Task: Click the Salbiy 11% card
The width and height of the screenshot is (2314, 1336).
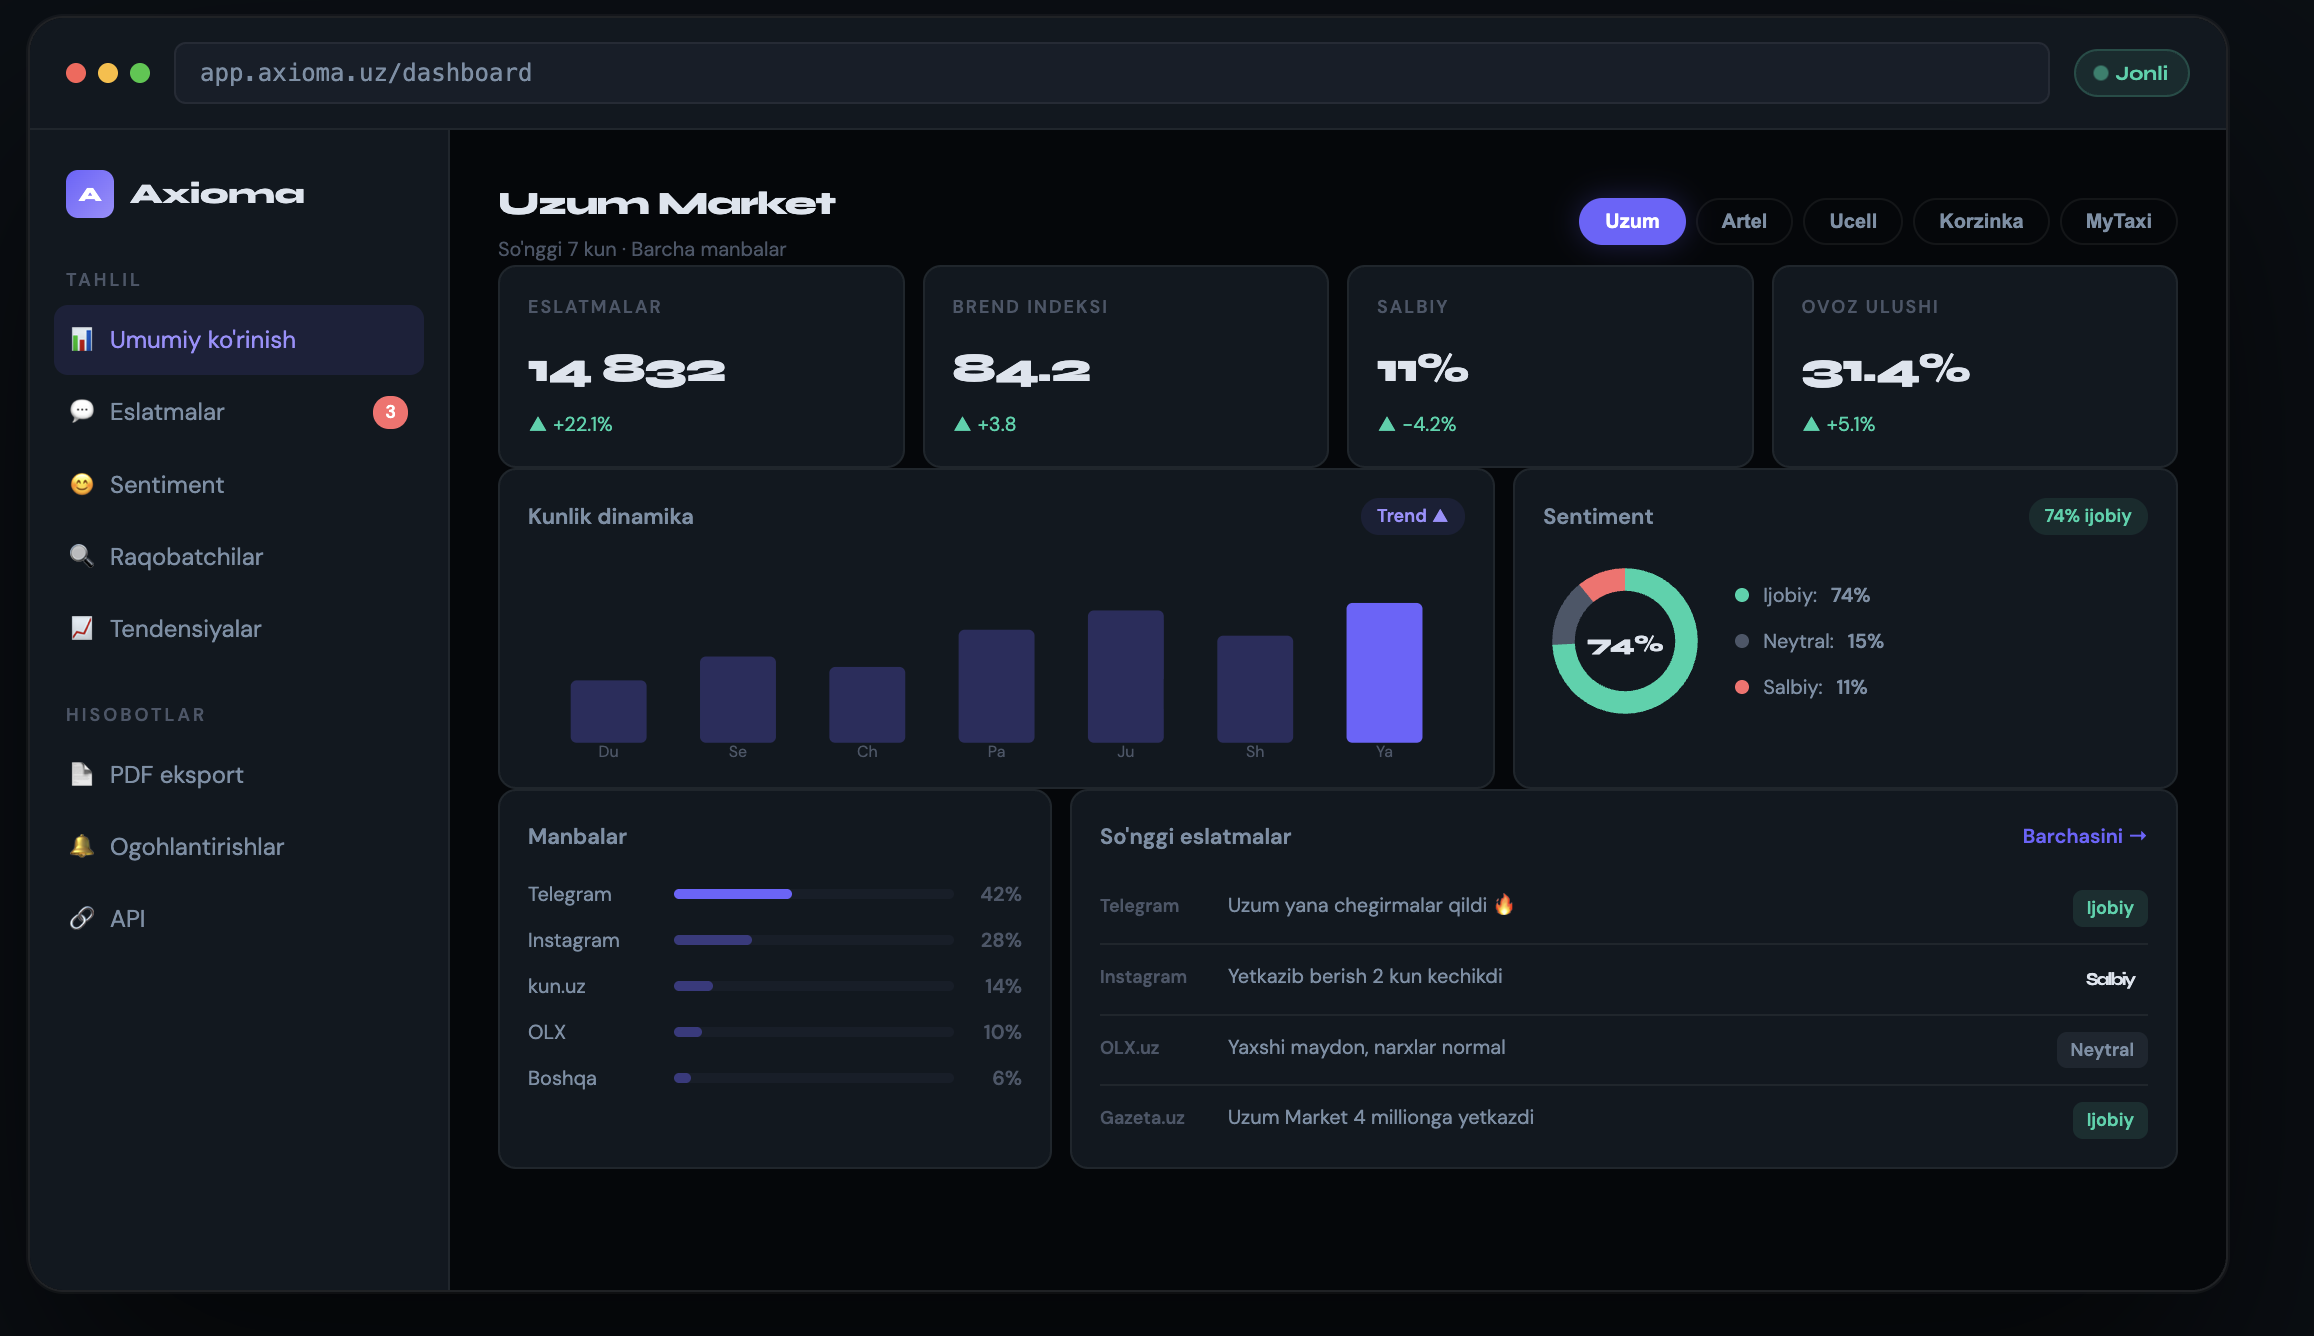Action: [x=1550, y=366]
